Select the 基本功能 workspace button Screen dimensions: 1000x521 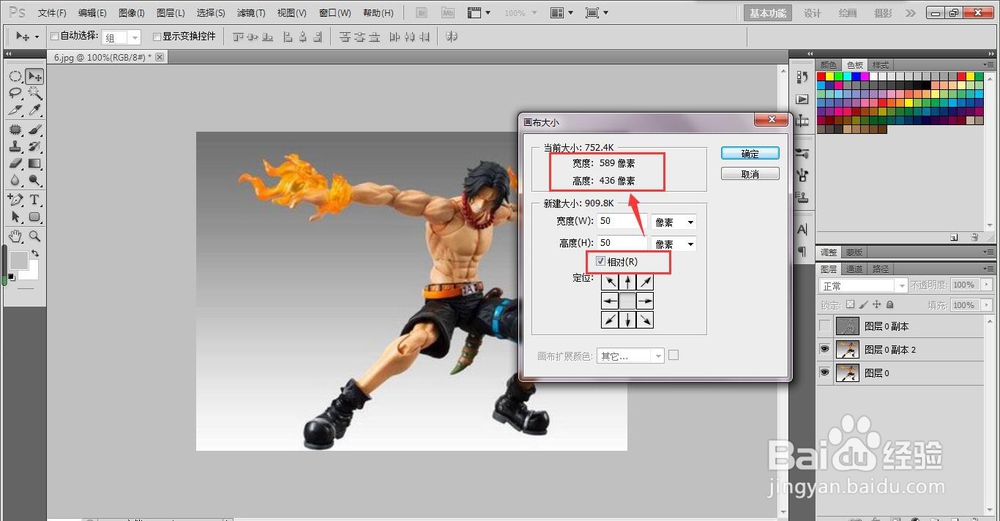(767, 13)
